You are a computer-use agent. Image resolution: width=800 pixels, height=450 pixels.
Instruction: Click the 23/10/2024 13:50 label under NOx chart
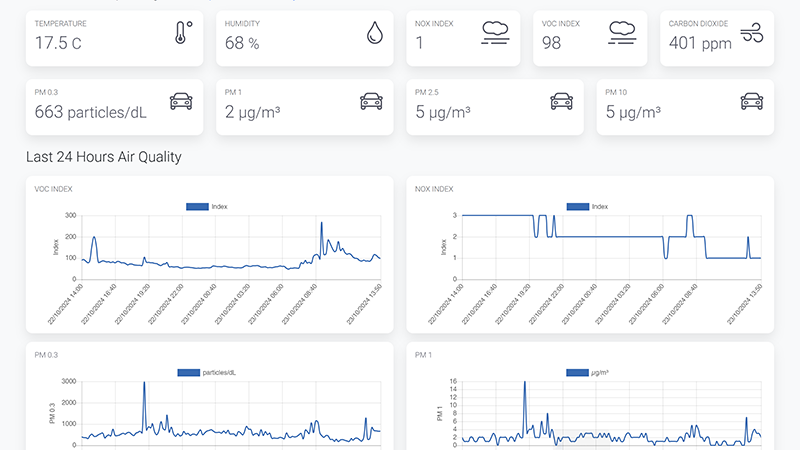tap(744, 305)
